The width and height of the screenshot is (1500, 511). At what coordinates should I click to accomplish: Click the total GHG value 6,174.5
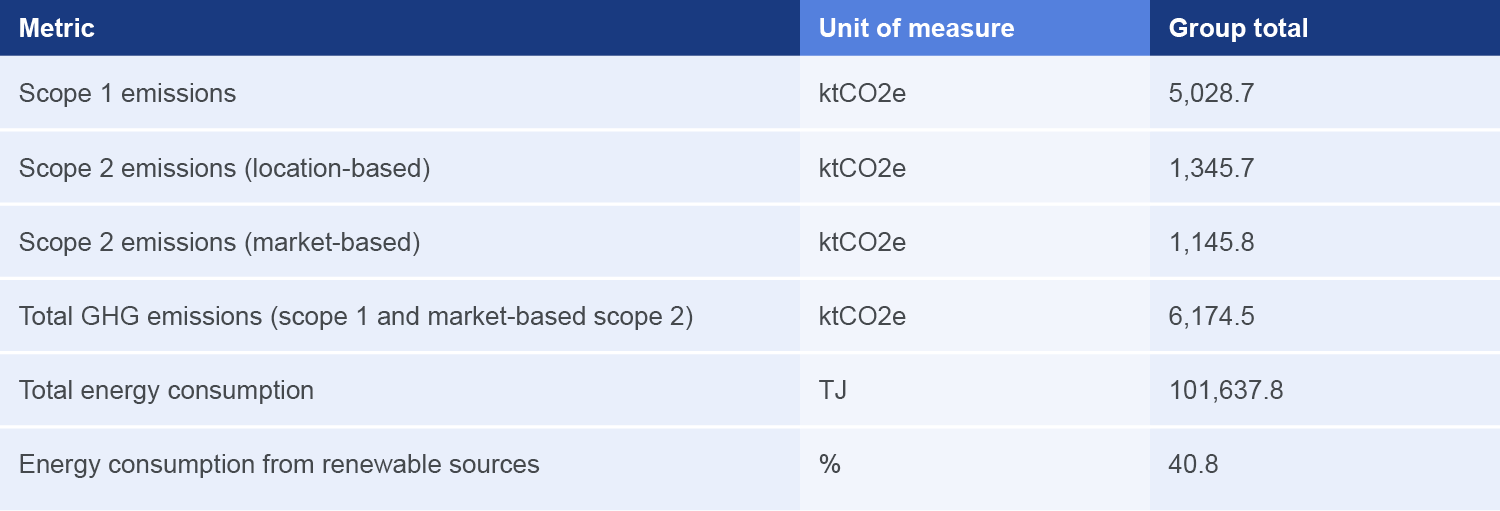(1211, 316)
